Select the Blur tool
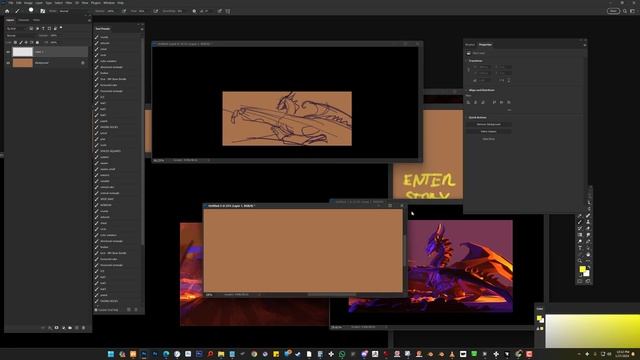 588,235
